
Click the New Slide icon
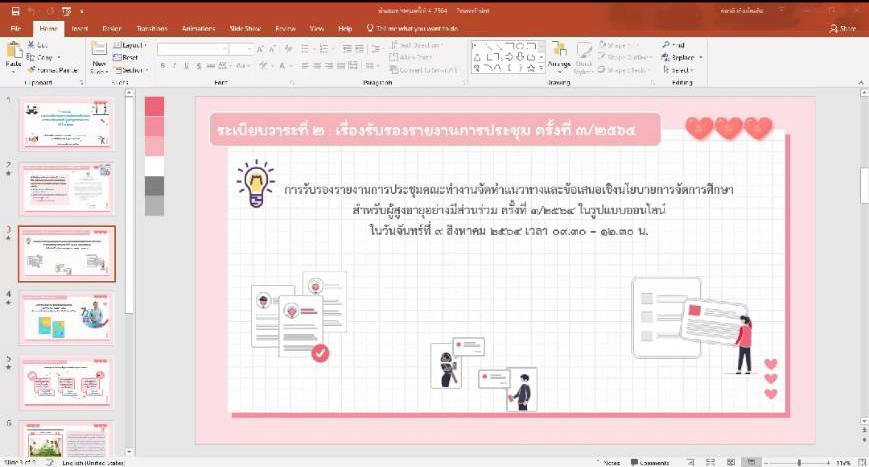tap(99, 50)
